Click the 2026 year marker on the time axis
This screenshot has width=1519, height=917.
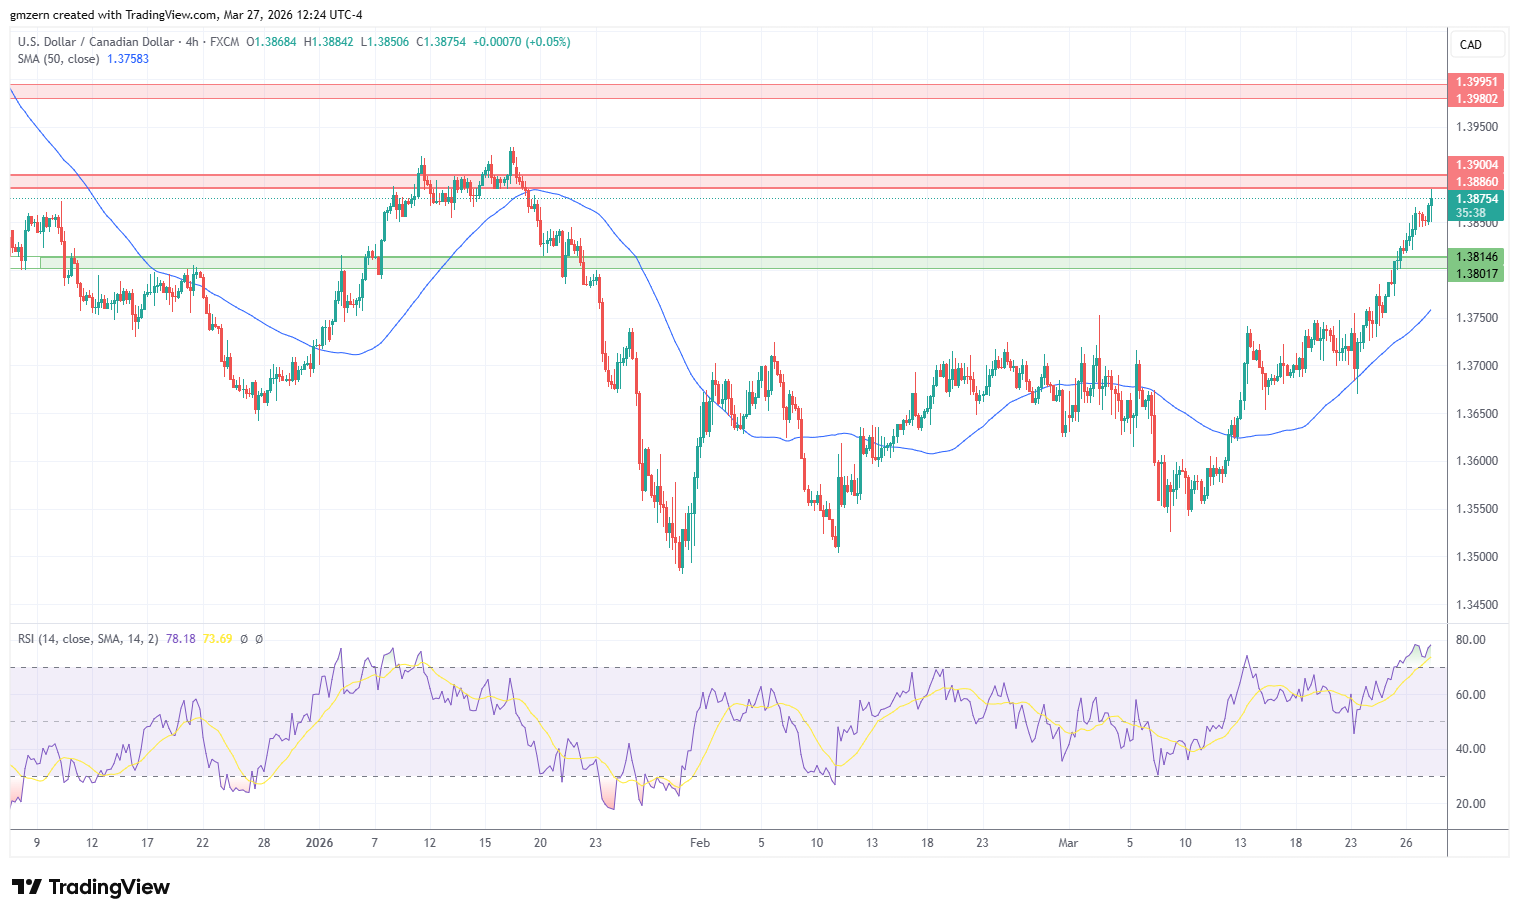319,843
